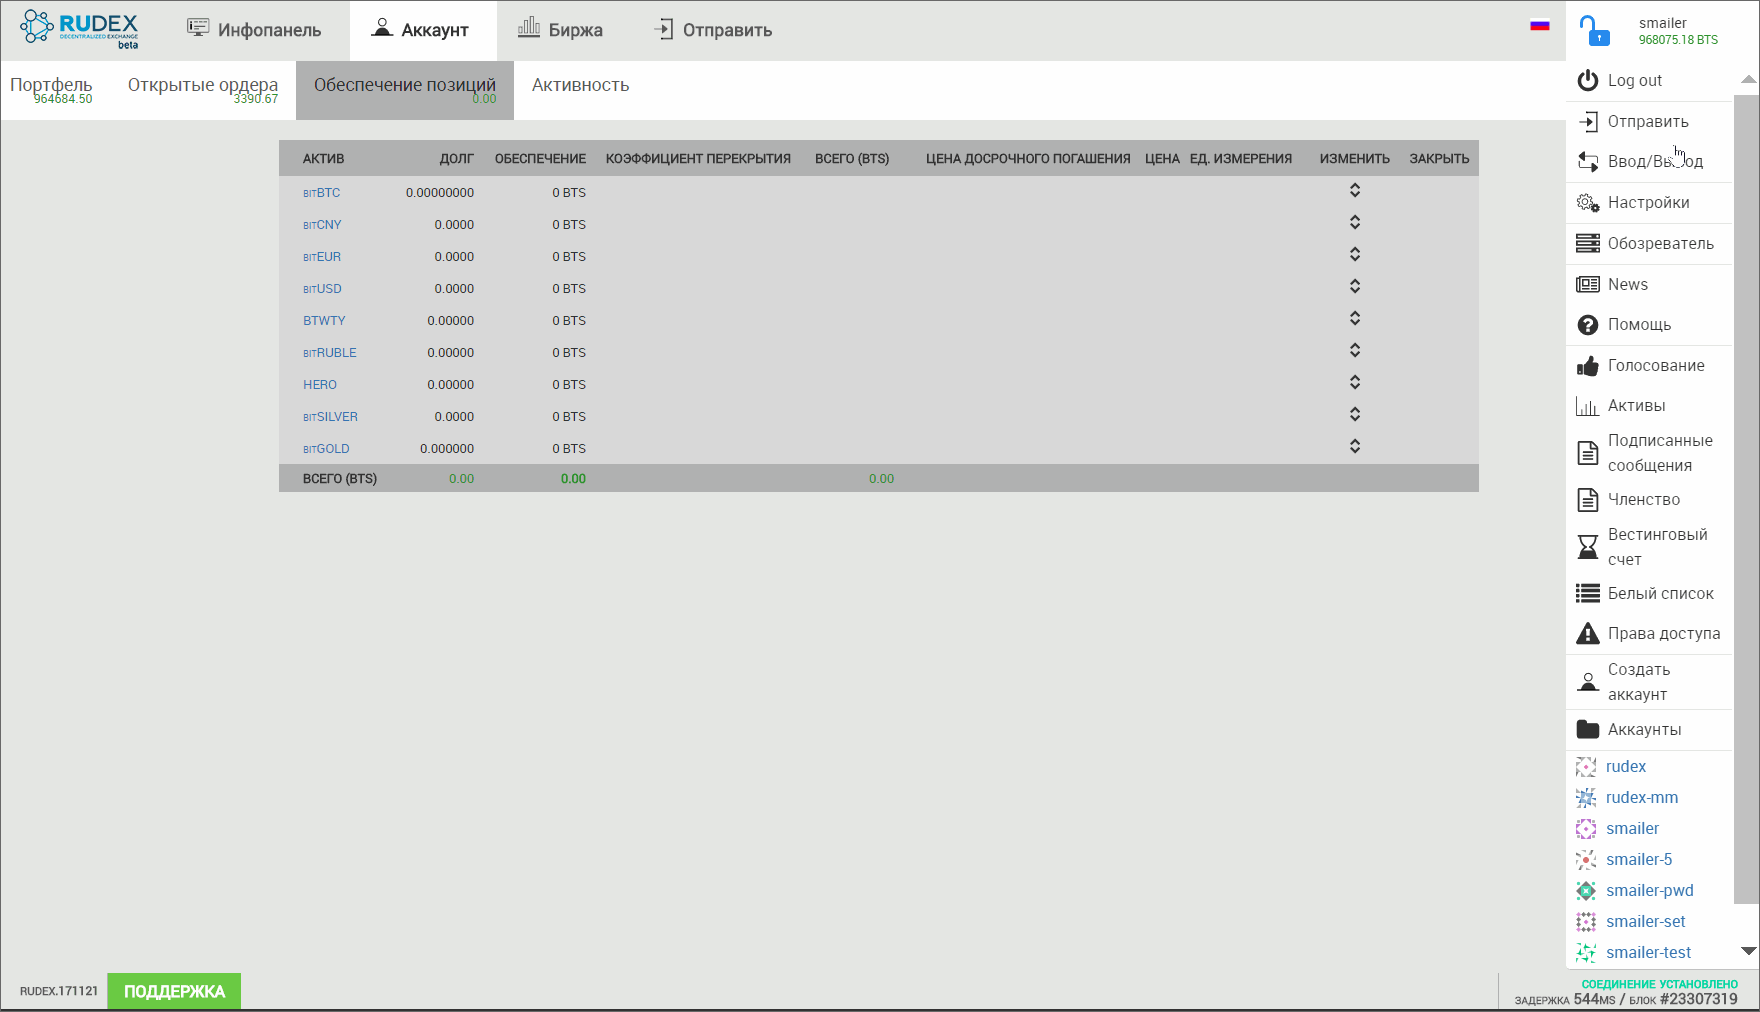1760x1012 pixels.
Task: Click the block number #23307319 in the footer
Action: click(x=1699, y=999)
